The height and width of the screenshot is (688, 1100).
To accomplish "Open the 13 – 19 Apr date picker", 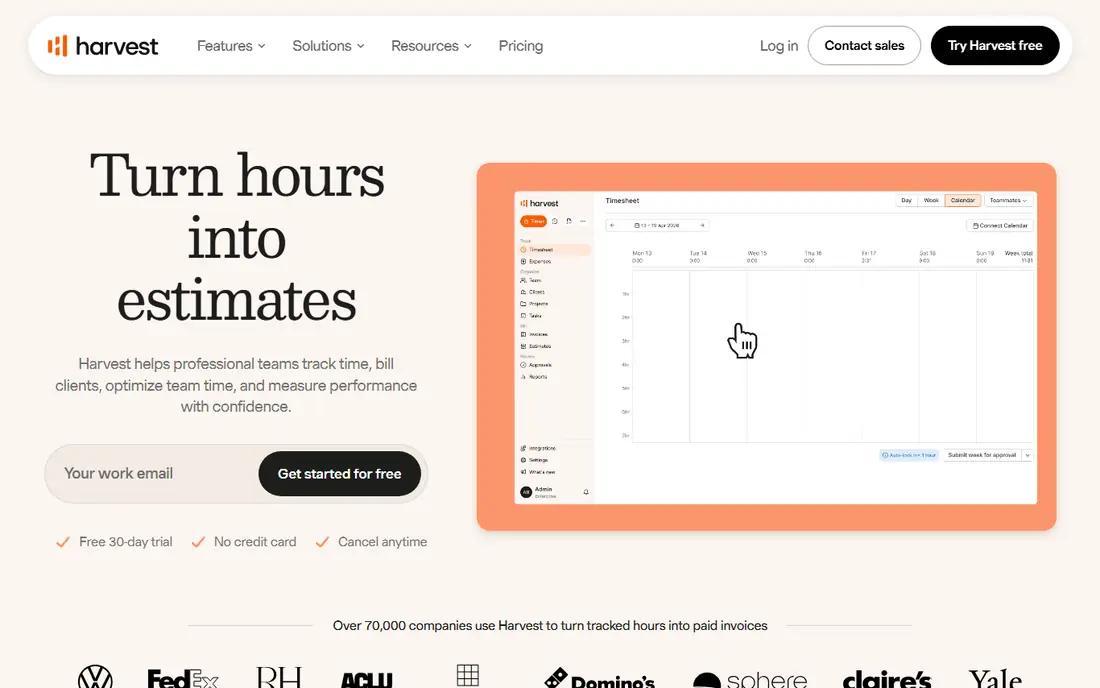I will (657, 226).
